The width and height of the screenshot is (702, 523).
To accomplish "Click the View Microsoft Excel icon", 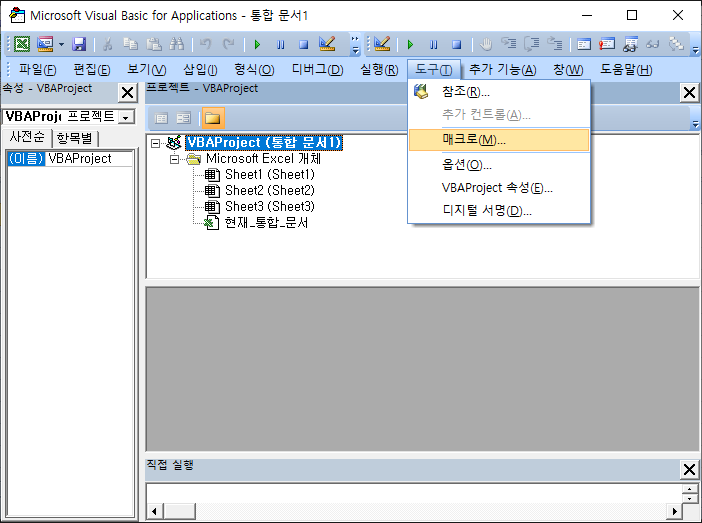I will click(x=22, y=44).
